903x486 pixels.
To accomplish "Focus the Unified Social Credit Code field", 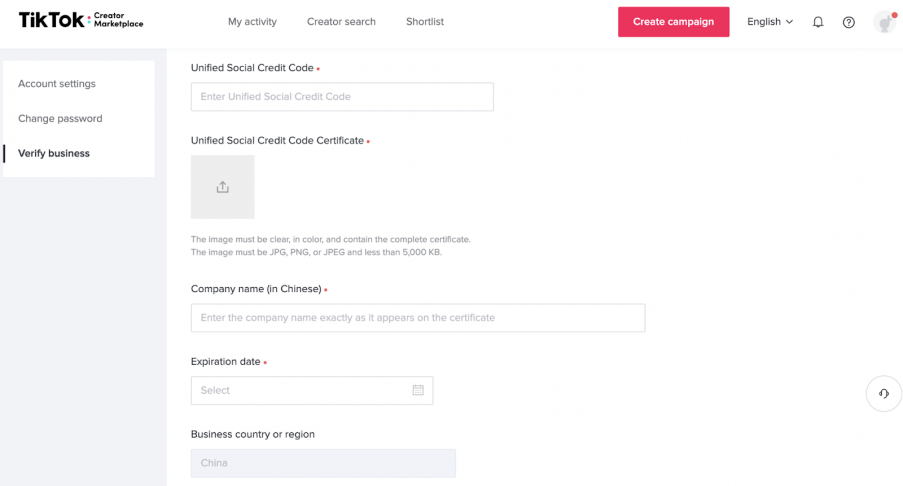I will [342, 97].
